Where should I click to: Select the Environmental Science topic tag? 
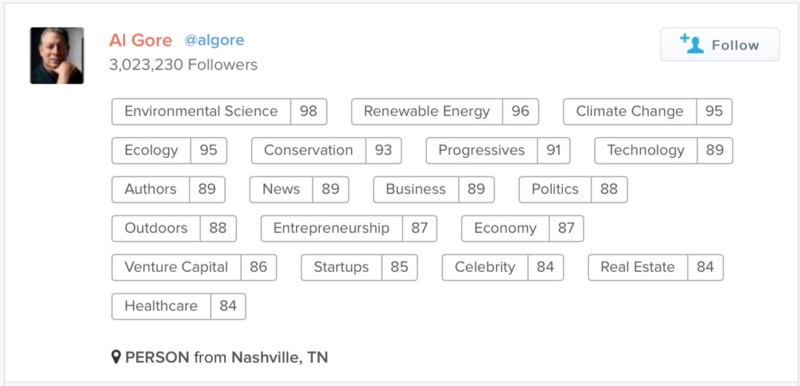click(x=219, y=112)
